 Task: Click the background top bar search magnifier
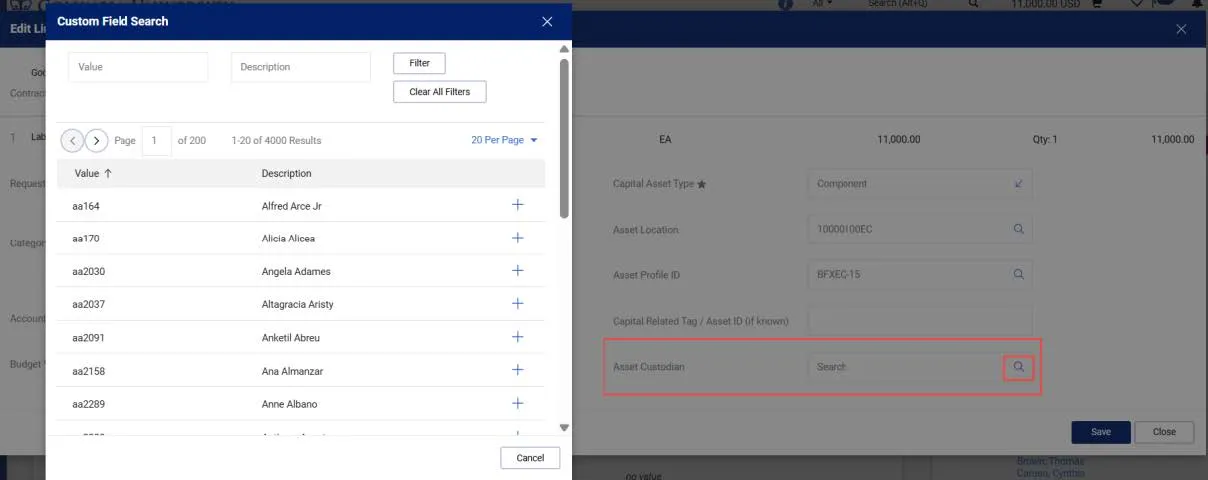(973, 4)
